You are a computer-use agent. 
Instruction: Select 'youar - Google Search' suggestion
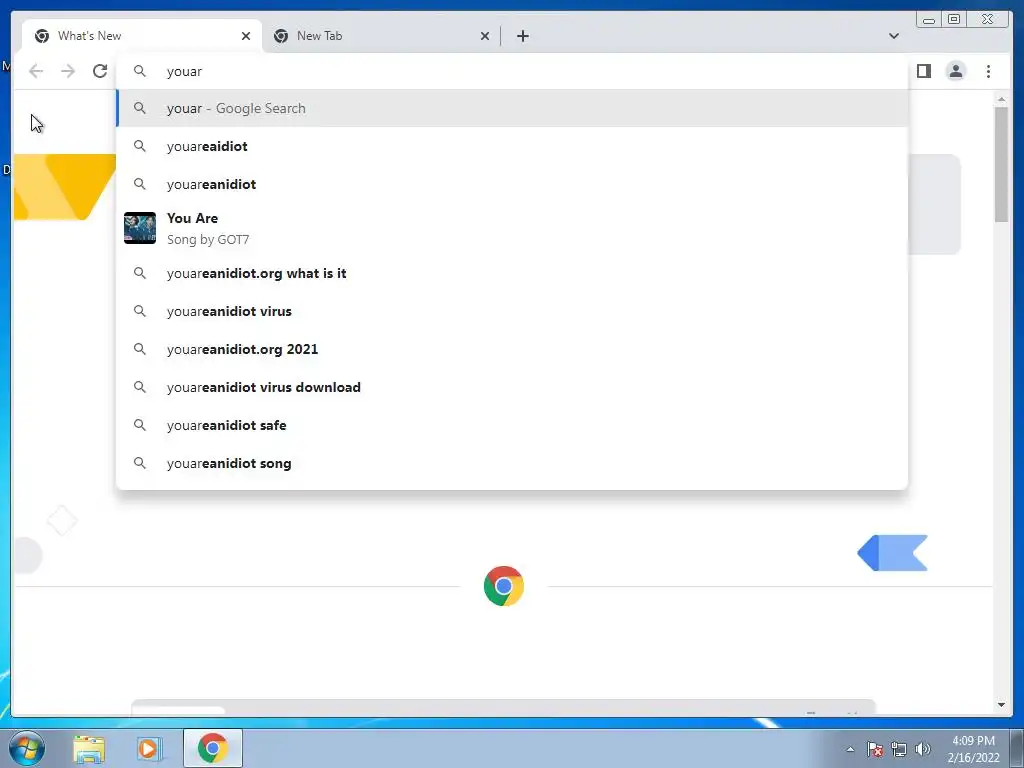tap(512, 108)
